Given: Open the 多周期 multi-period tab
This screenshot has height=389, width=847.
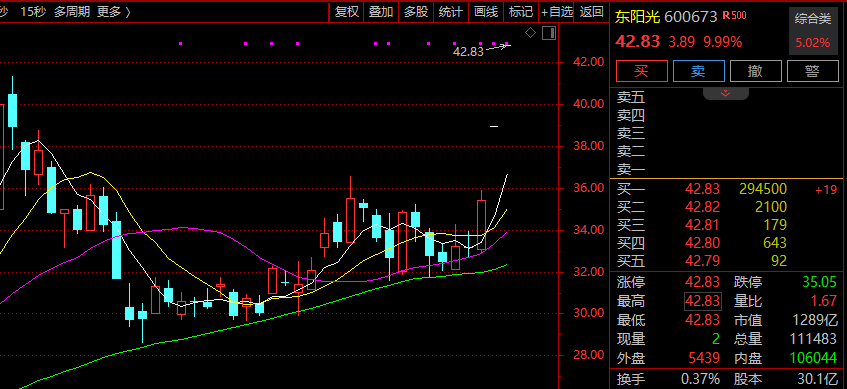Looking at the screenshot, I should (71, 12).
